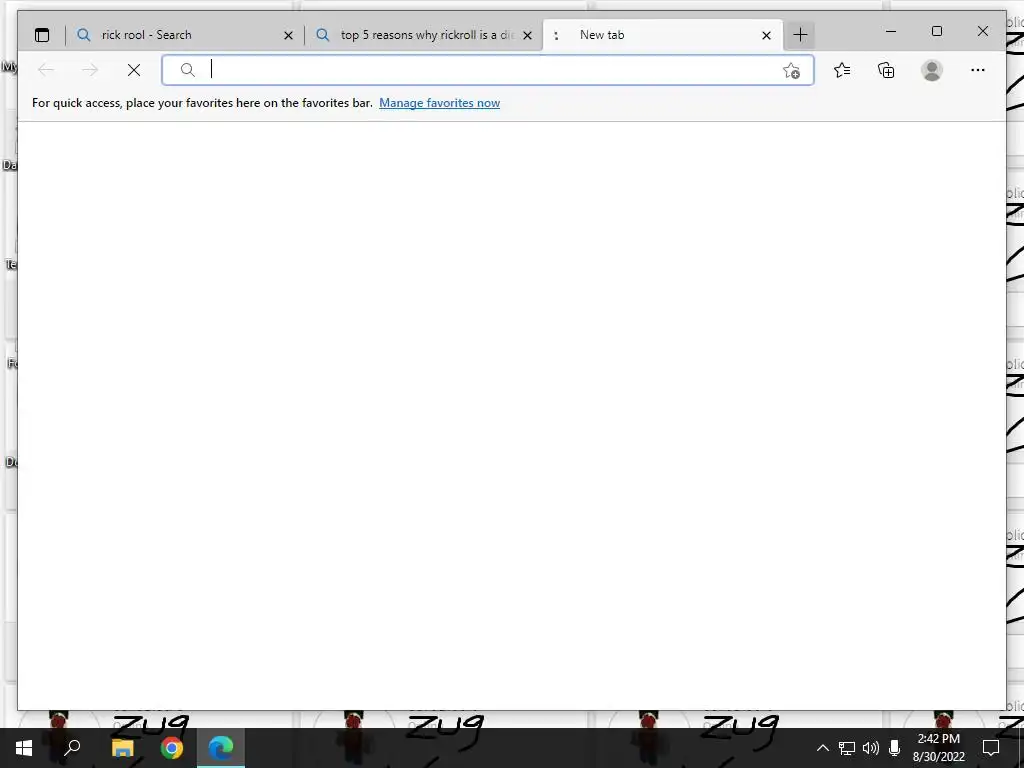Add this page to favorites star
The height and width of the screenshot is (768, 1024).
[792, 71]
